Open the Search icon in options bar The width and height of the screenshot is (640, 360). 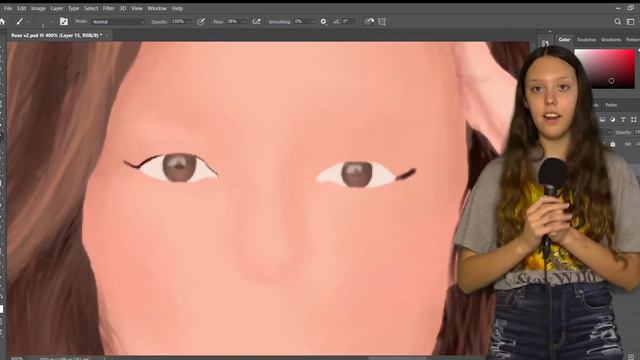pos(618,22)
